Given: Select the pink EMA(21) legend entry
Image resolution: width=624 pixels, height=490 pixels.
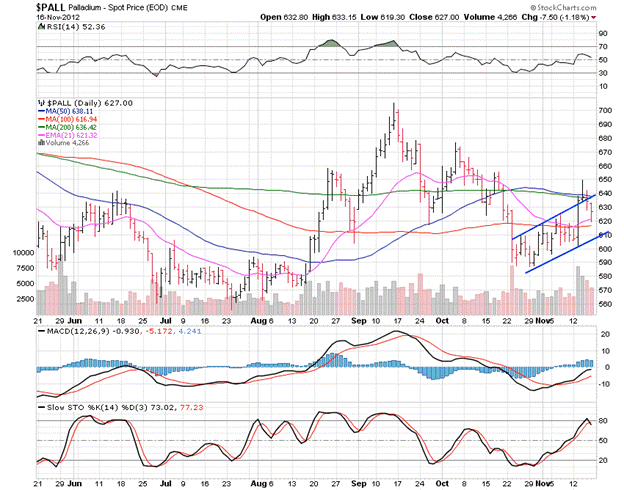Looking at the screenshot, I should tap(73, 140).
